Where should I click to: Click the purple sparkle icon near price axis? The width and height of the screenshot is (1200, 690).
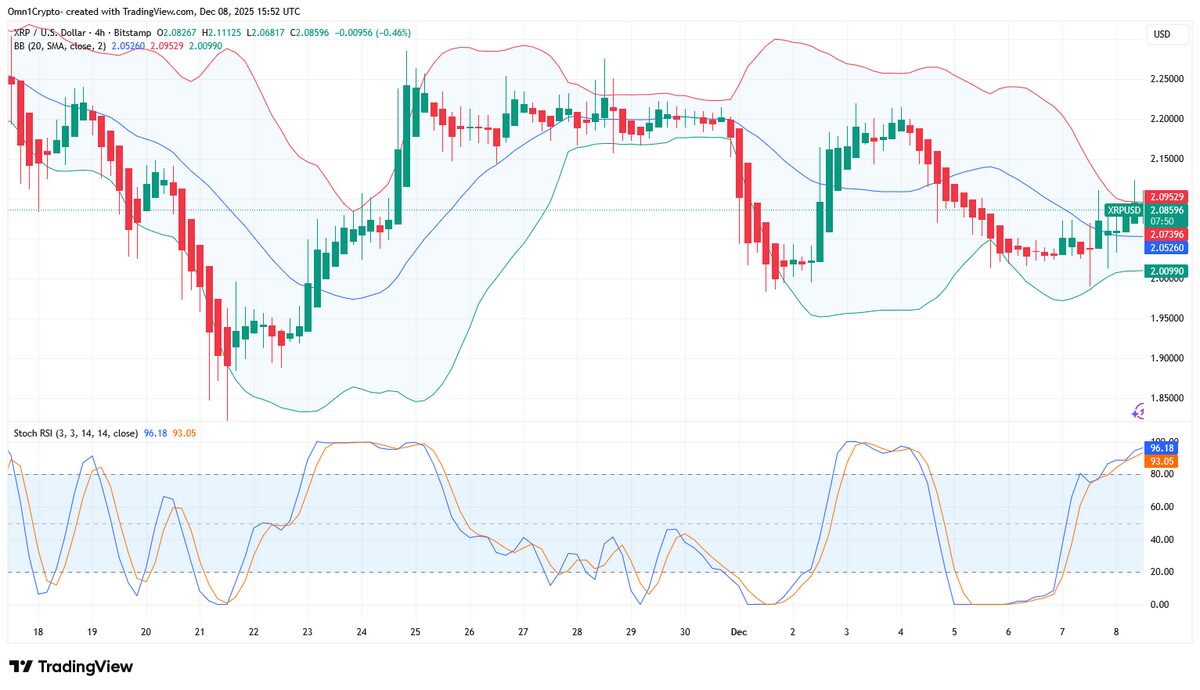point(1138,412)
